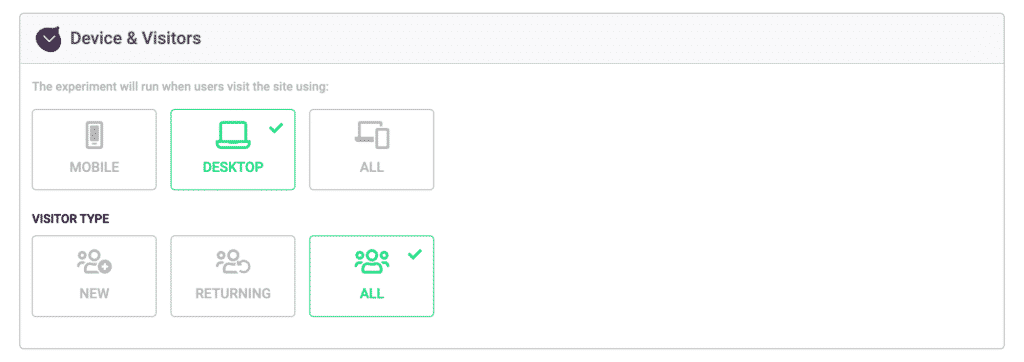The width and height of the screenshot is (1024, 362).
Task: Select the green all visitors group icon
Action: [x=372, y=261]
